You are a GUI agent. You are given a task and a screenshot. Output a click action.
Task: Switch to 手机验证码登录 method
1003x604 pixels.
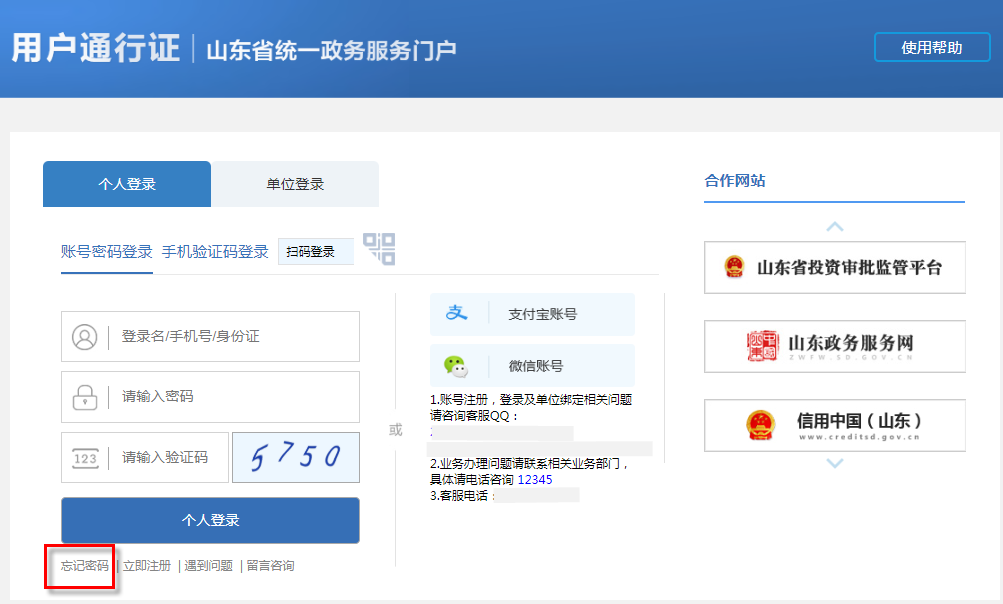[x=215, y=252]
